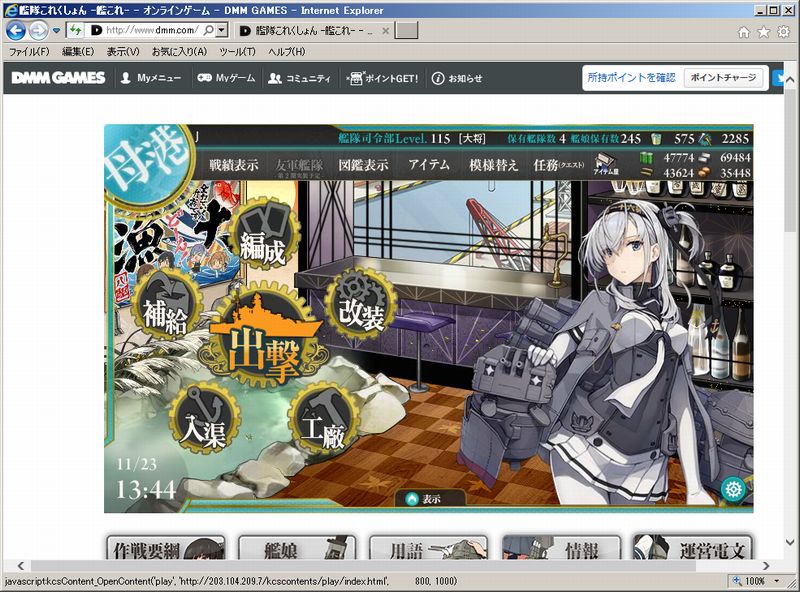Click the steel resource icon beside 69484
This screenshot has height=592, width=800.
point(705,158)
